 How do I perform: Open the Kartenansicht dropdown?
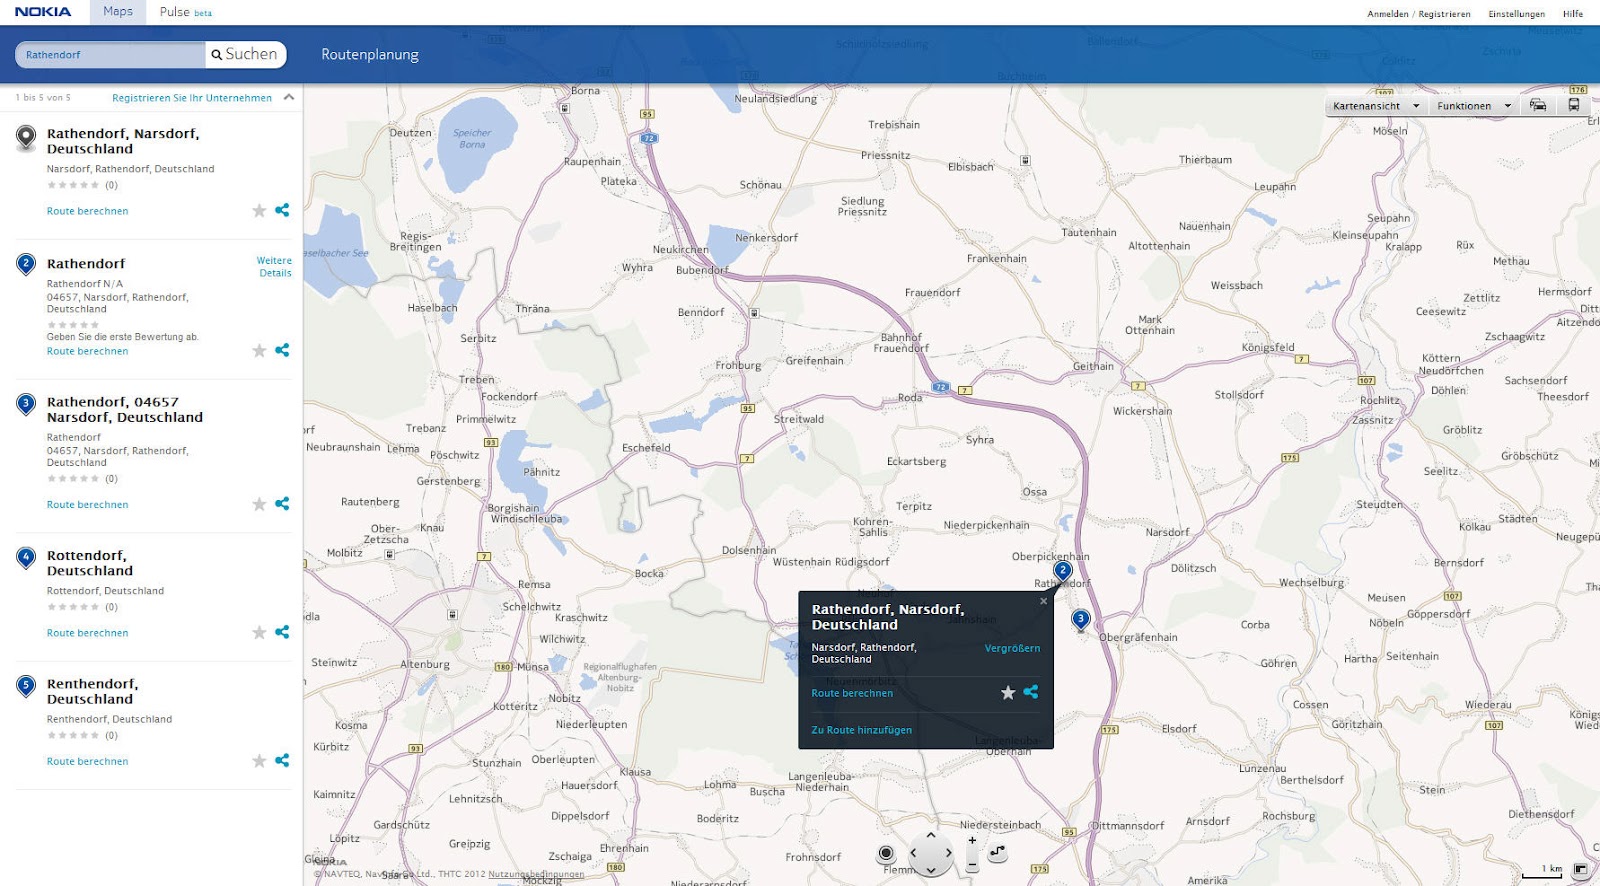coord(1376,106)
